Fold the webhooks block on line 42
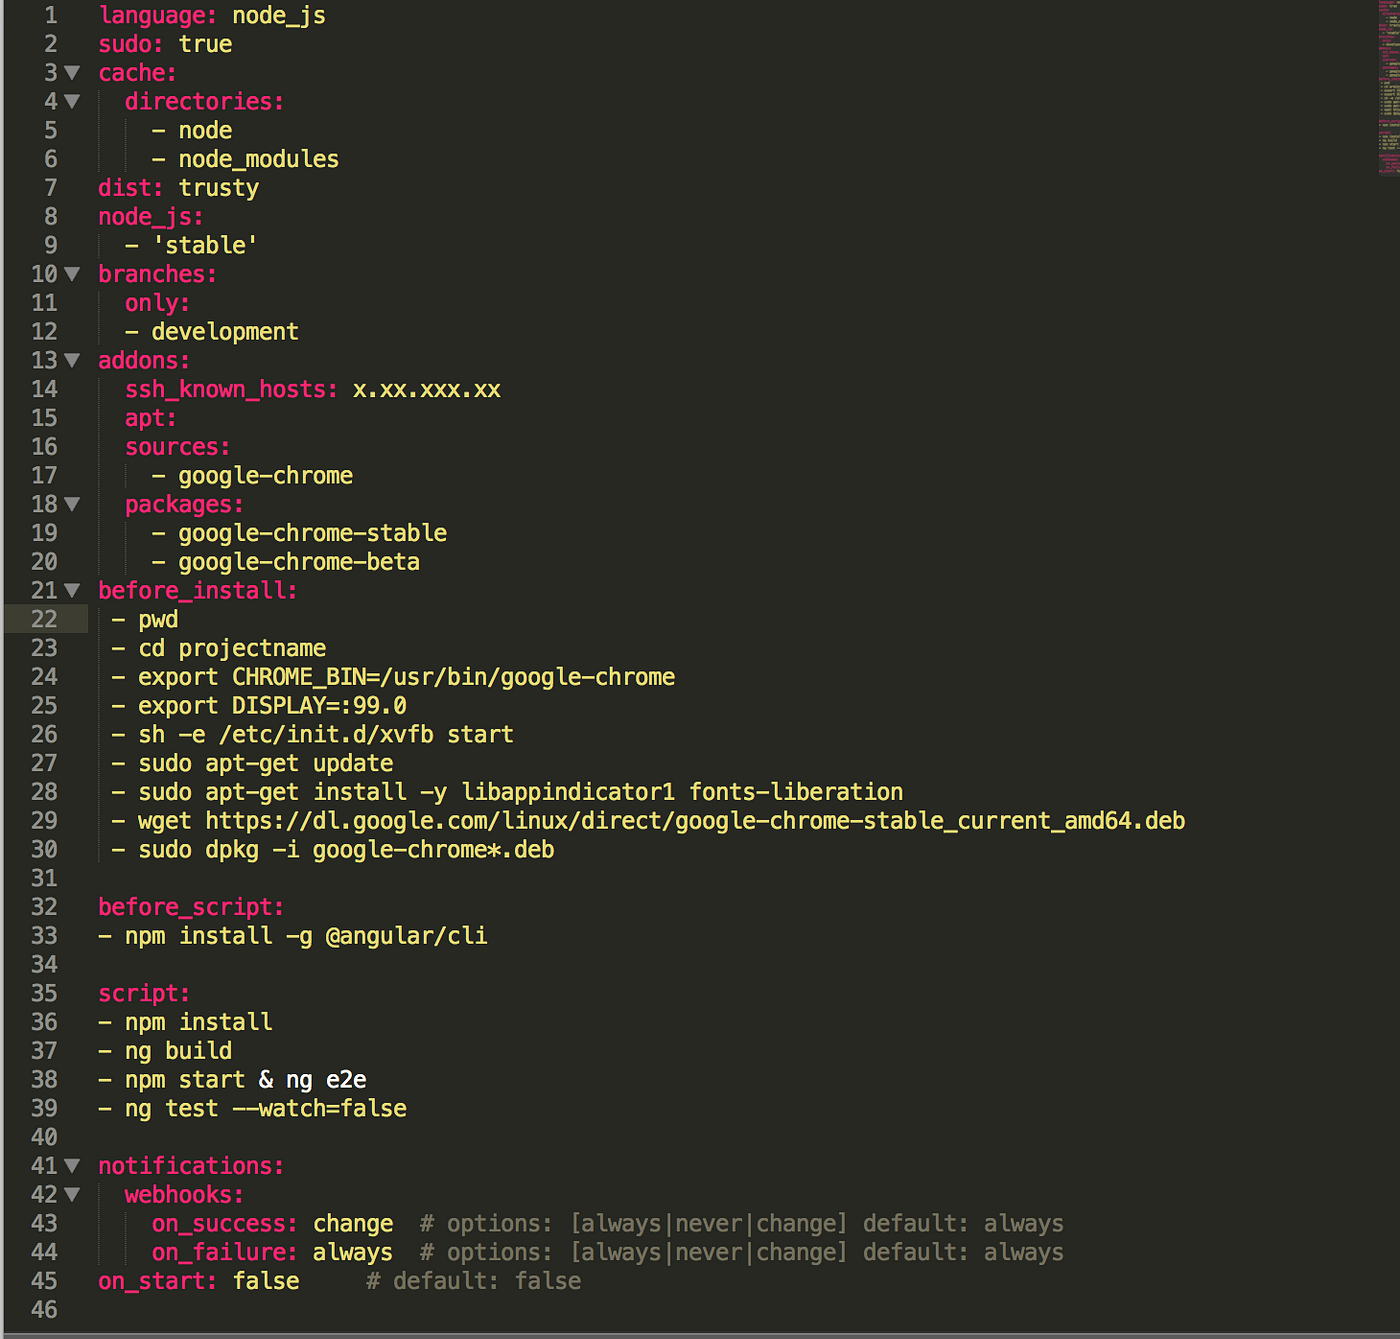The width and height of the screenshot is (1400, 1339). pyautogui.click(x=72, y=1195)
